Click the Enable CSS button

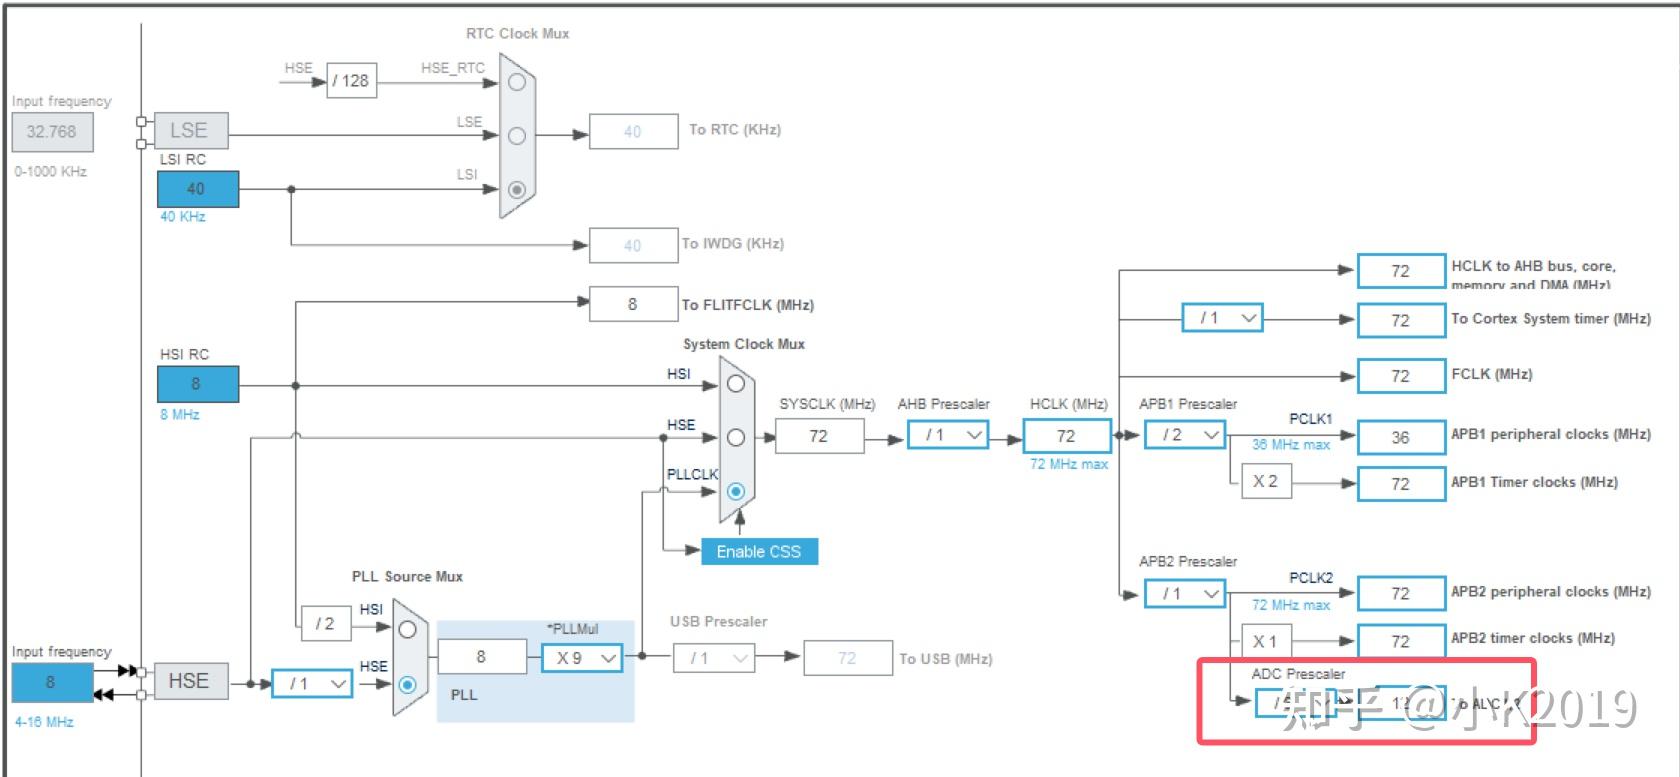point(759,552)
